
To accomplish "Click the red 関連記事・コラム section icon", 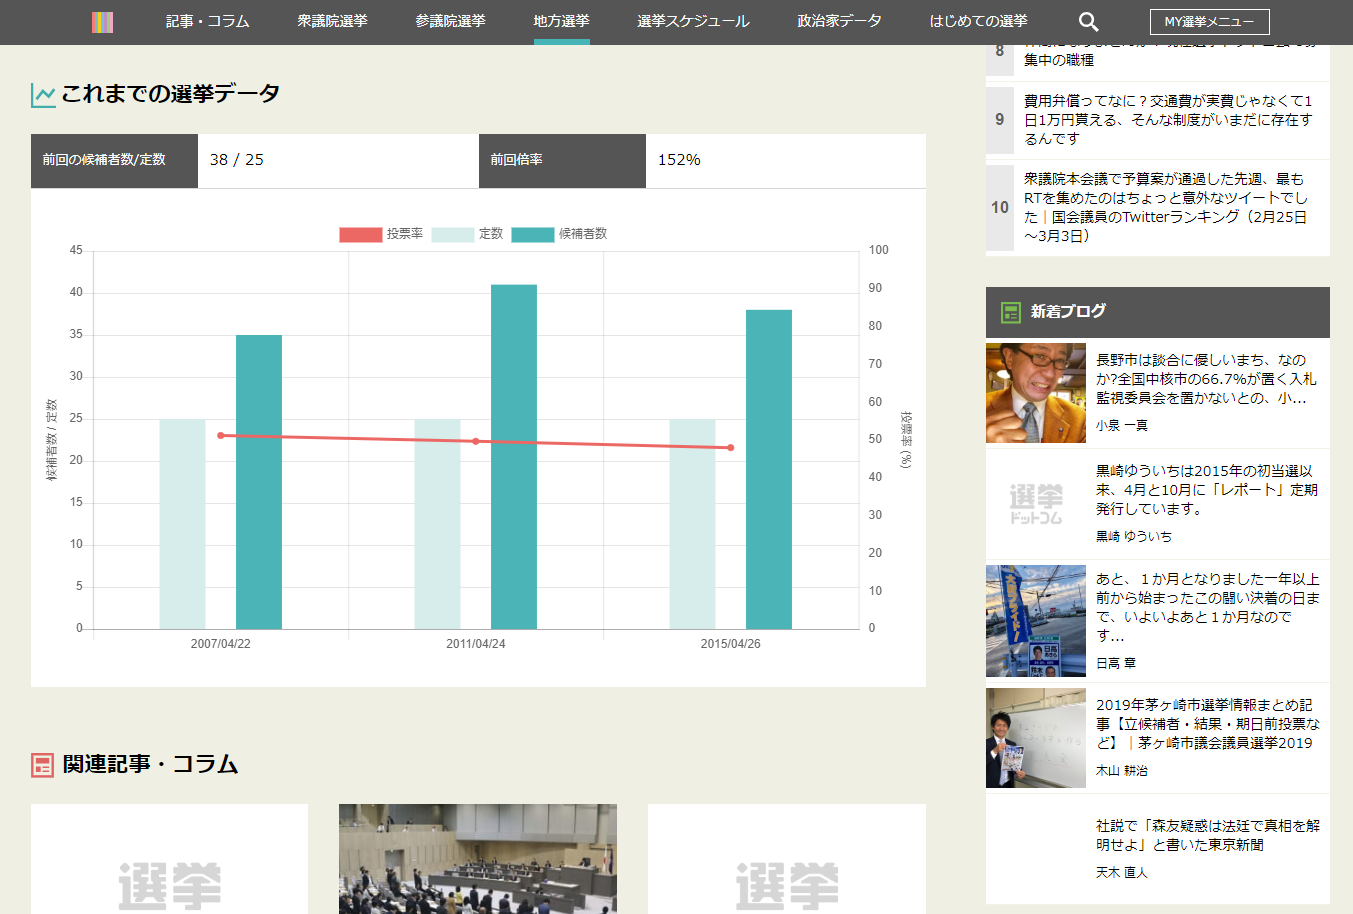I will [x=42, y=765].
